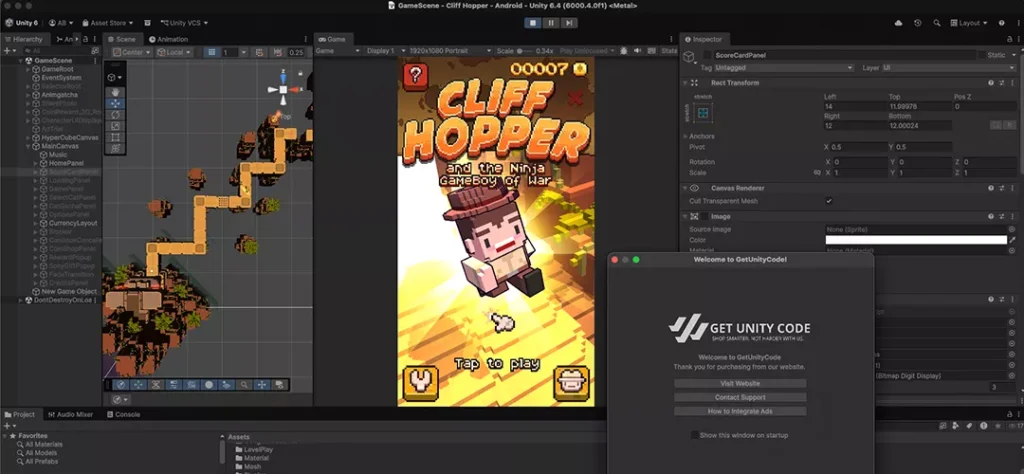Image resolution: width=1024 pixels, height=474 pixels.
Task: Open the top bar help icon
Action: 1001,23
